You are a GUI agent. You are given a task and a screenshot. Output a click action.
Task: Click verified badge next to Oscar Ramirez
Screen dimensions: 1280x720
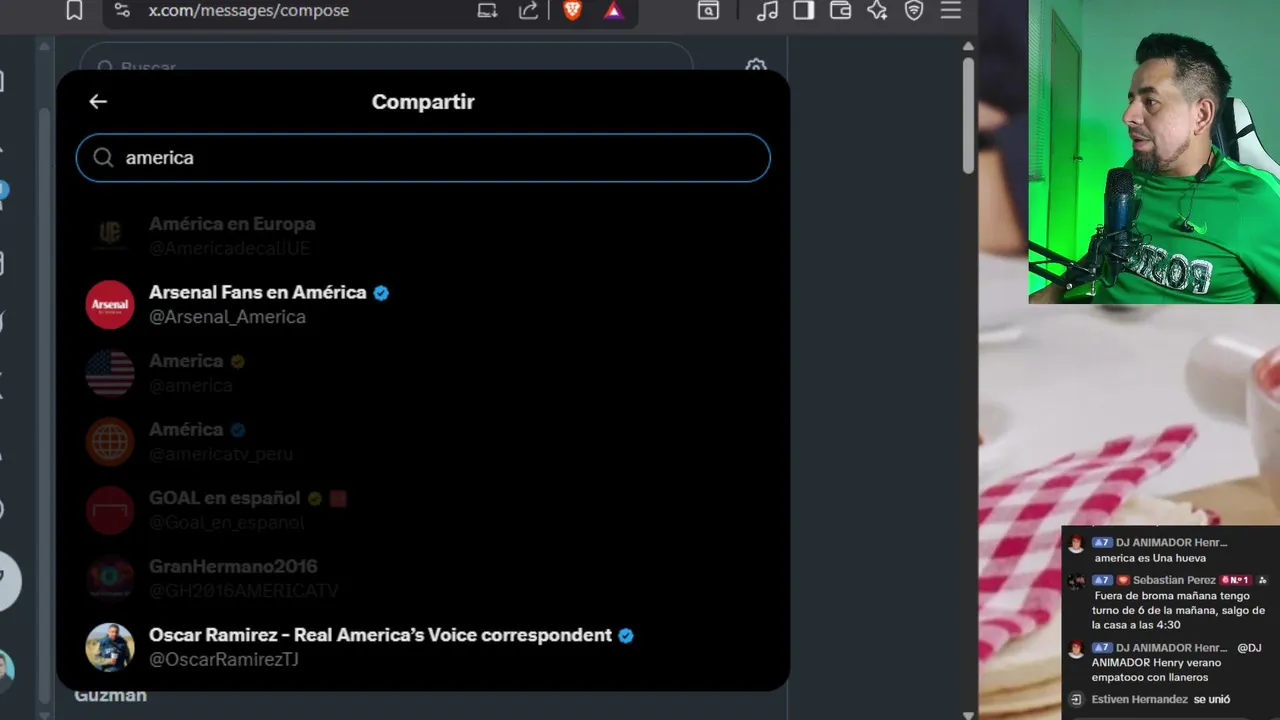pos(626,635)
